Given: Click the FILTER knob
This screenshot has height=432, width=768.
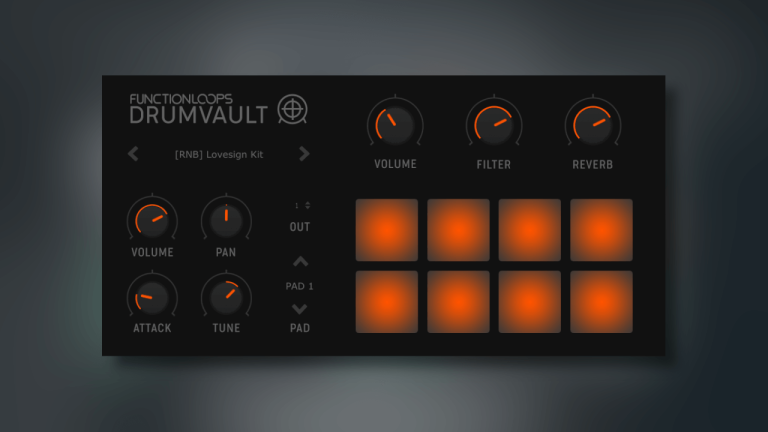Looking at the screenshot, I should (x=494, y=125).
